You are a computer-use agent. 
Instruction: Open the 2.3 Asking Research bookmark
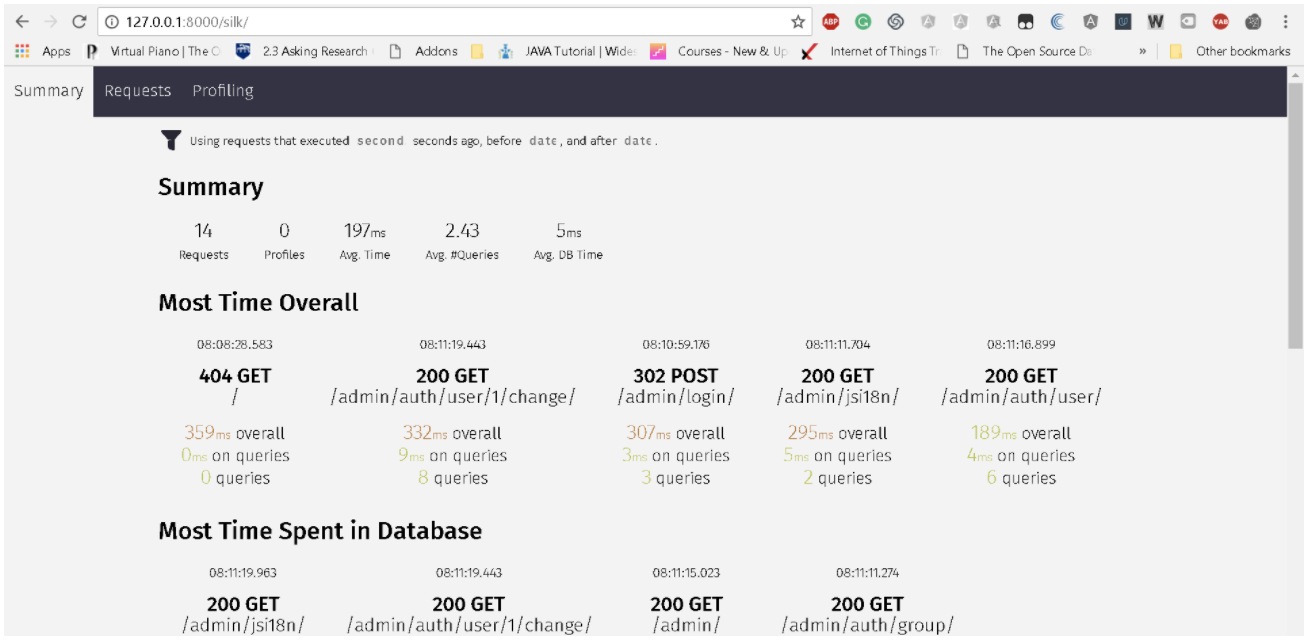click(305, 51)
